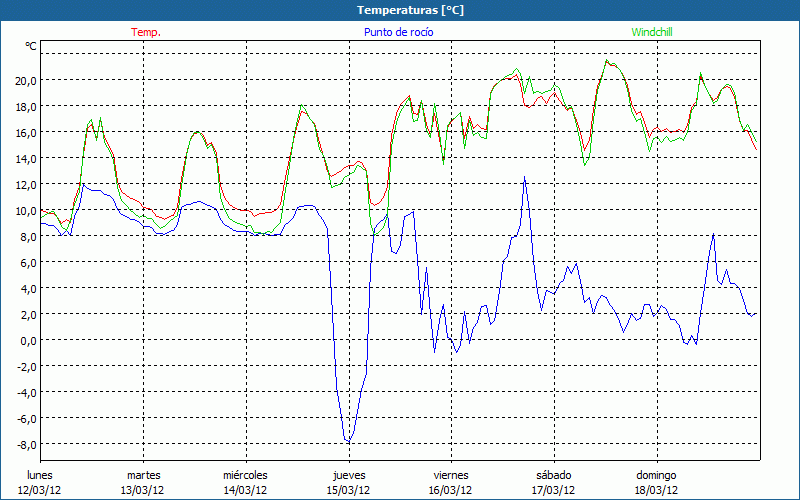Viewport: 800px width, 500px height.
Task: Click the °C unit label on y-axis
Action: pos(31,46)
